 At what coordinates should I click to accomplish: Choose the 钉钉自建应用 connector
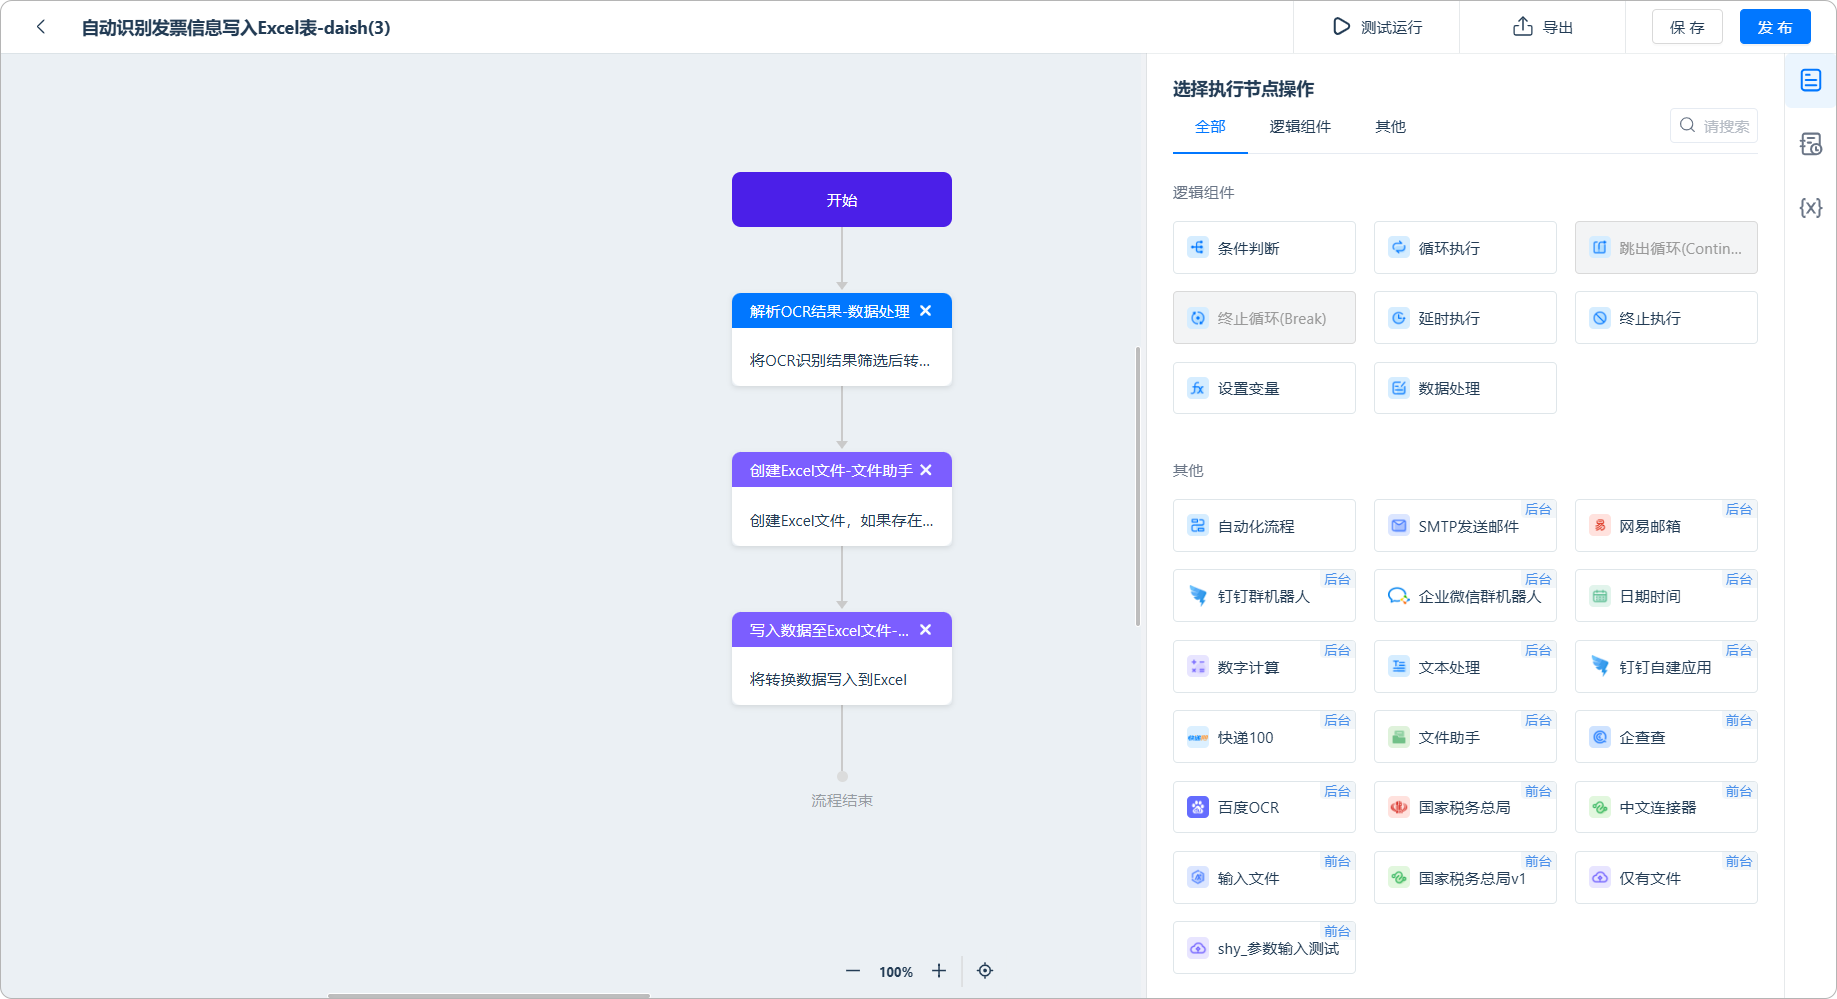tap(1666, 667)
